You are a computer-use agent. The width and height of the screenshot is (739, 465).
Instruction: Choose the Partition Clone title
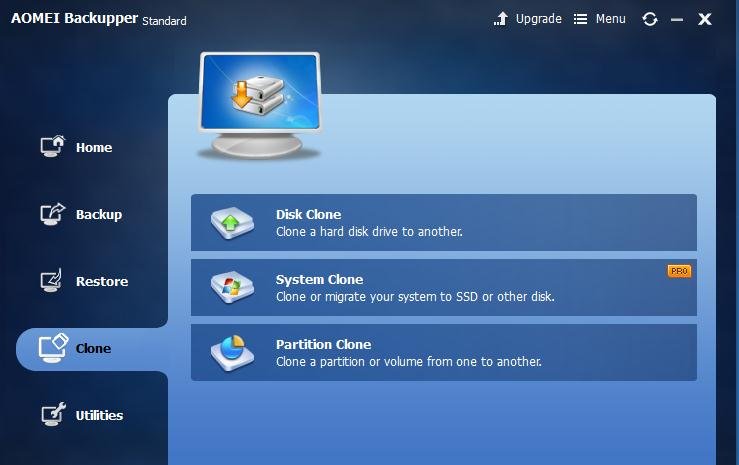pos(323,344)
